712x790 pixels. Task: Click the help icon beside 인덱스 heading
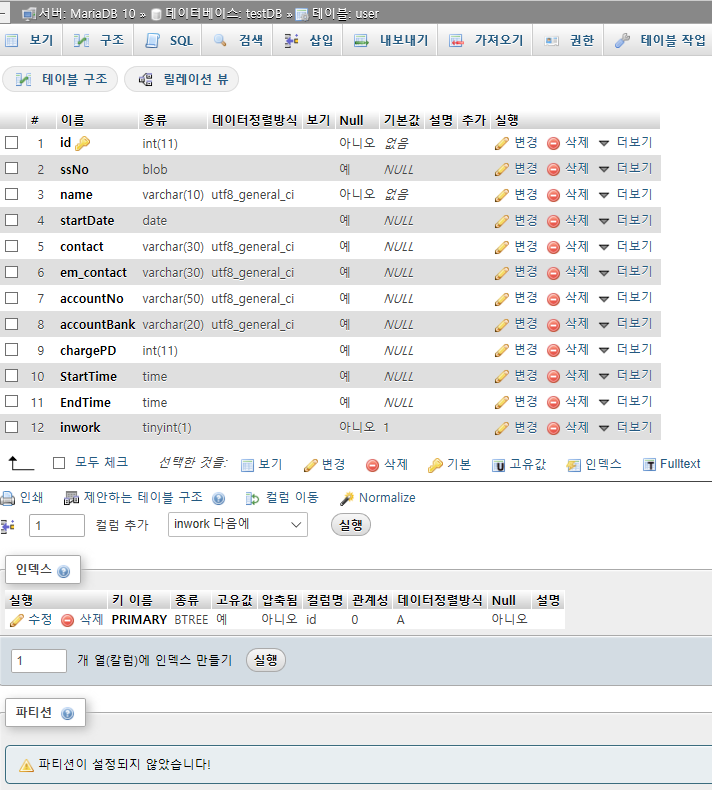click(63, 571)
